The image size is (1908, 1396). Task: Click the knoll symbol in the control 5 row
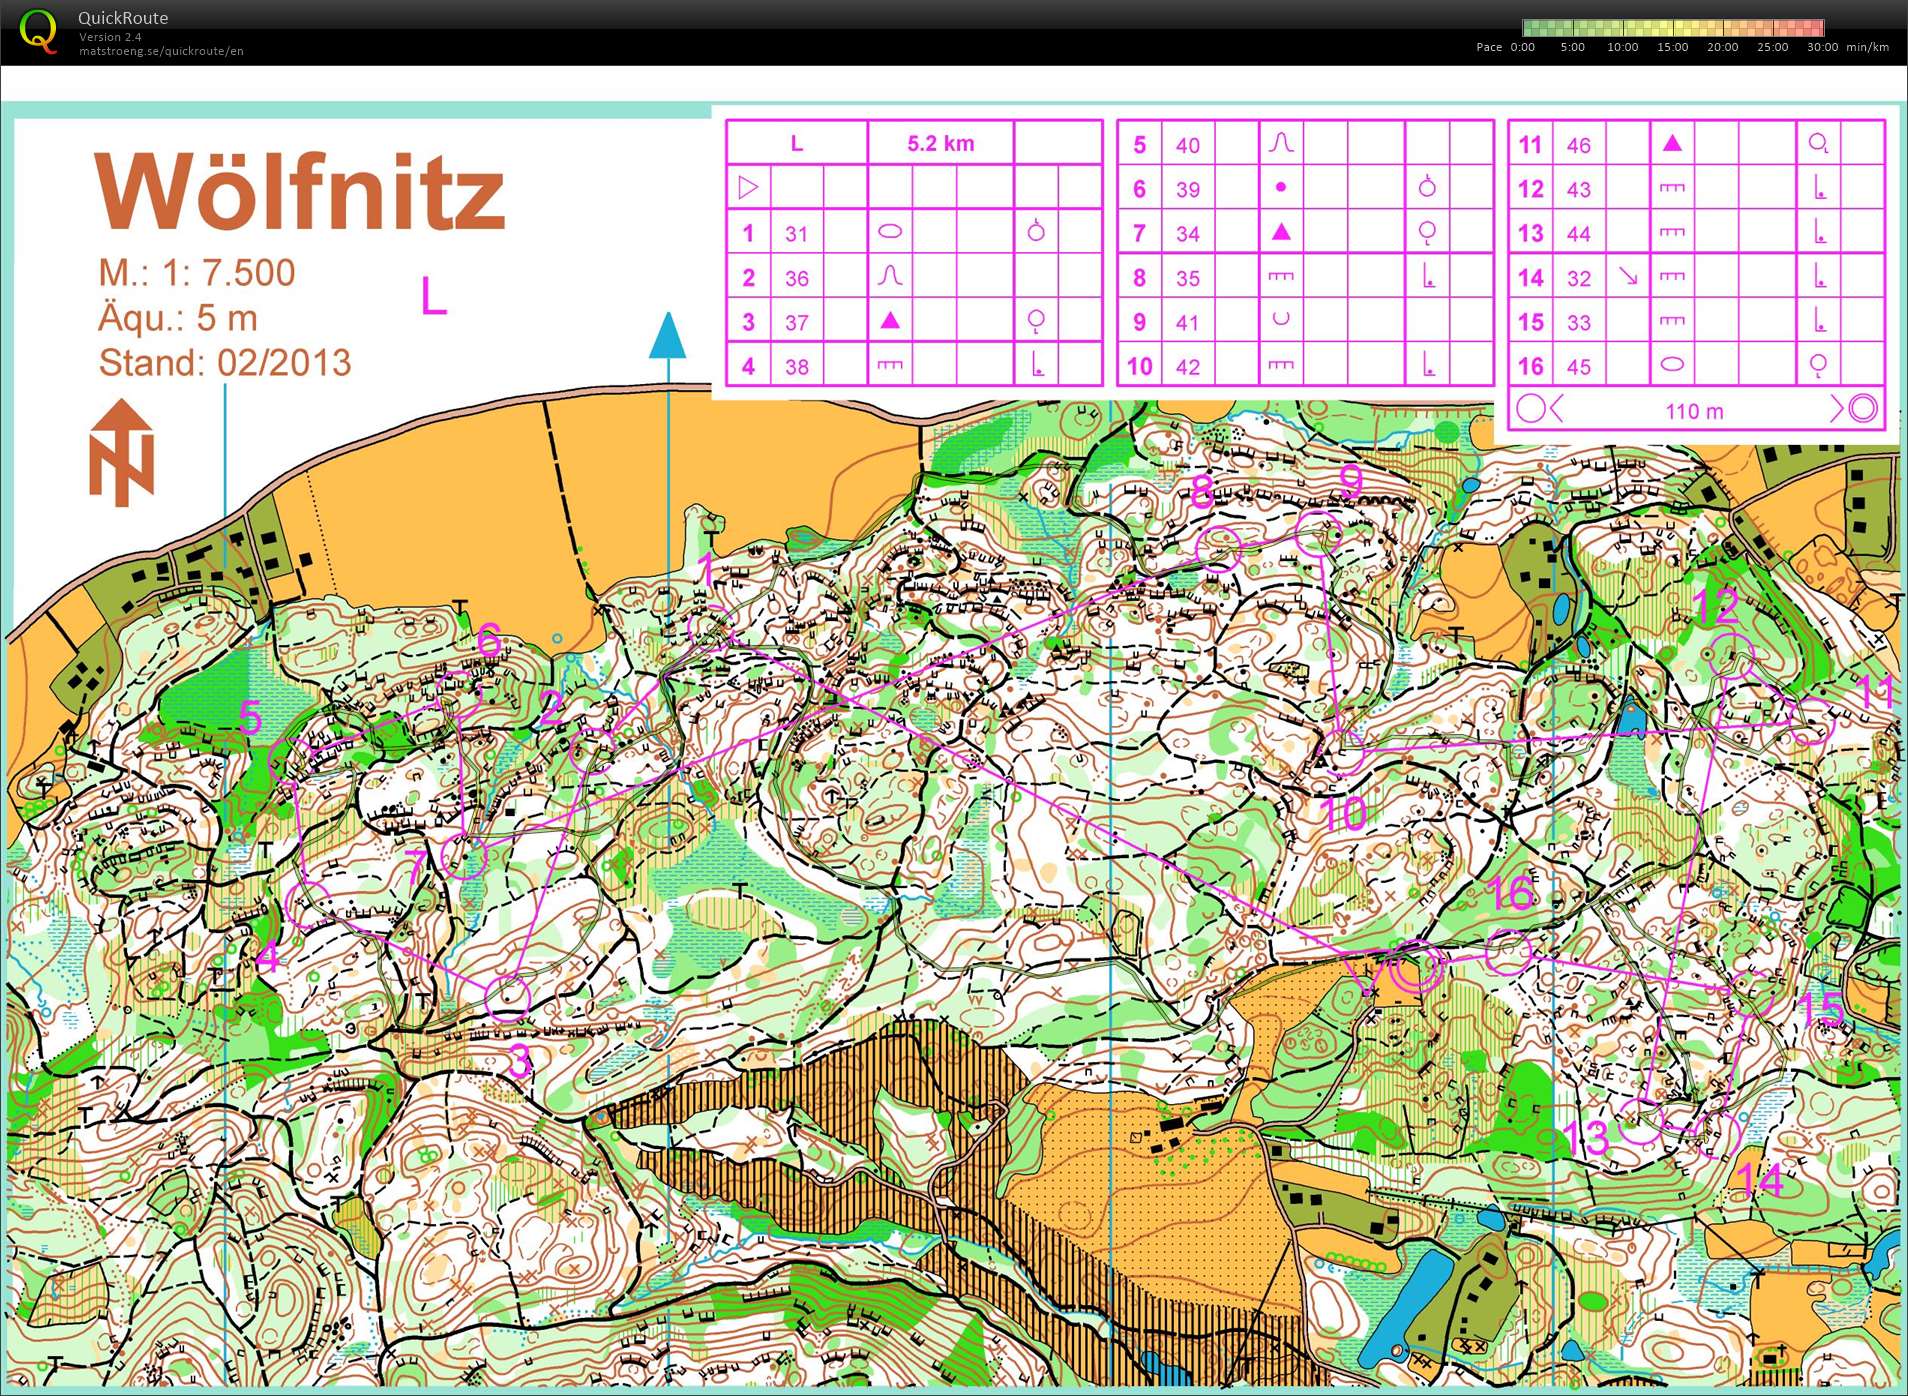click(1281, 143)
